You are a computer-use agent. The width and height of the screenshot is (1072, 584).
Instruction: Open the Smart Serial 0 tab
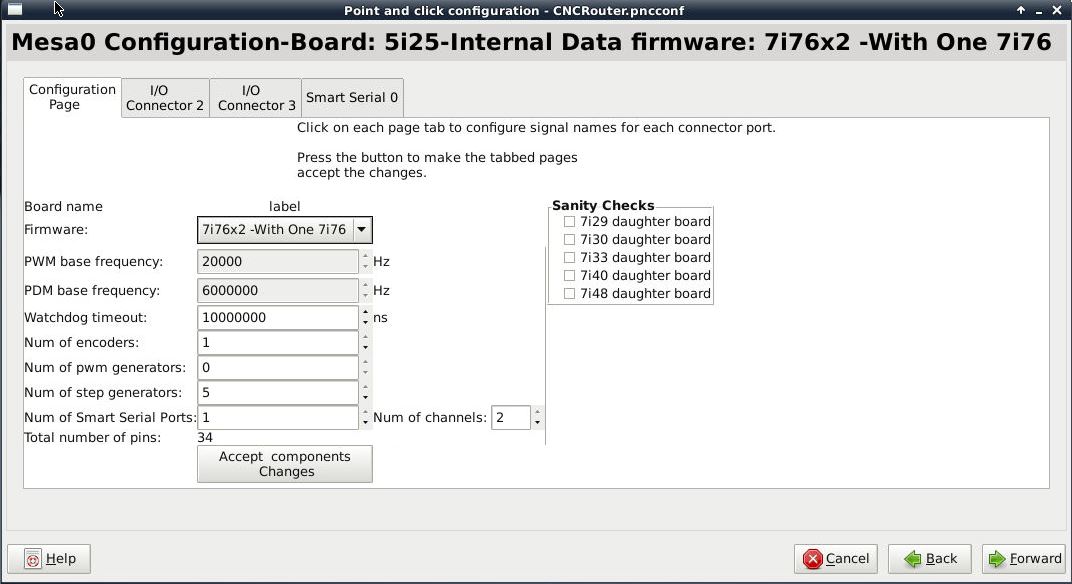(x=352, y=98)
